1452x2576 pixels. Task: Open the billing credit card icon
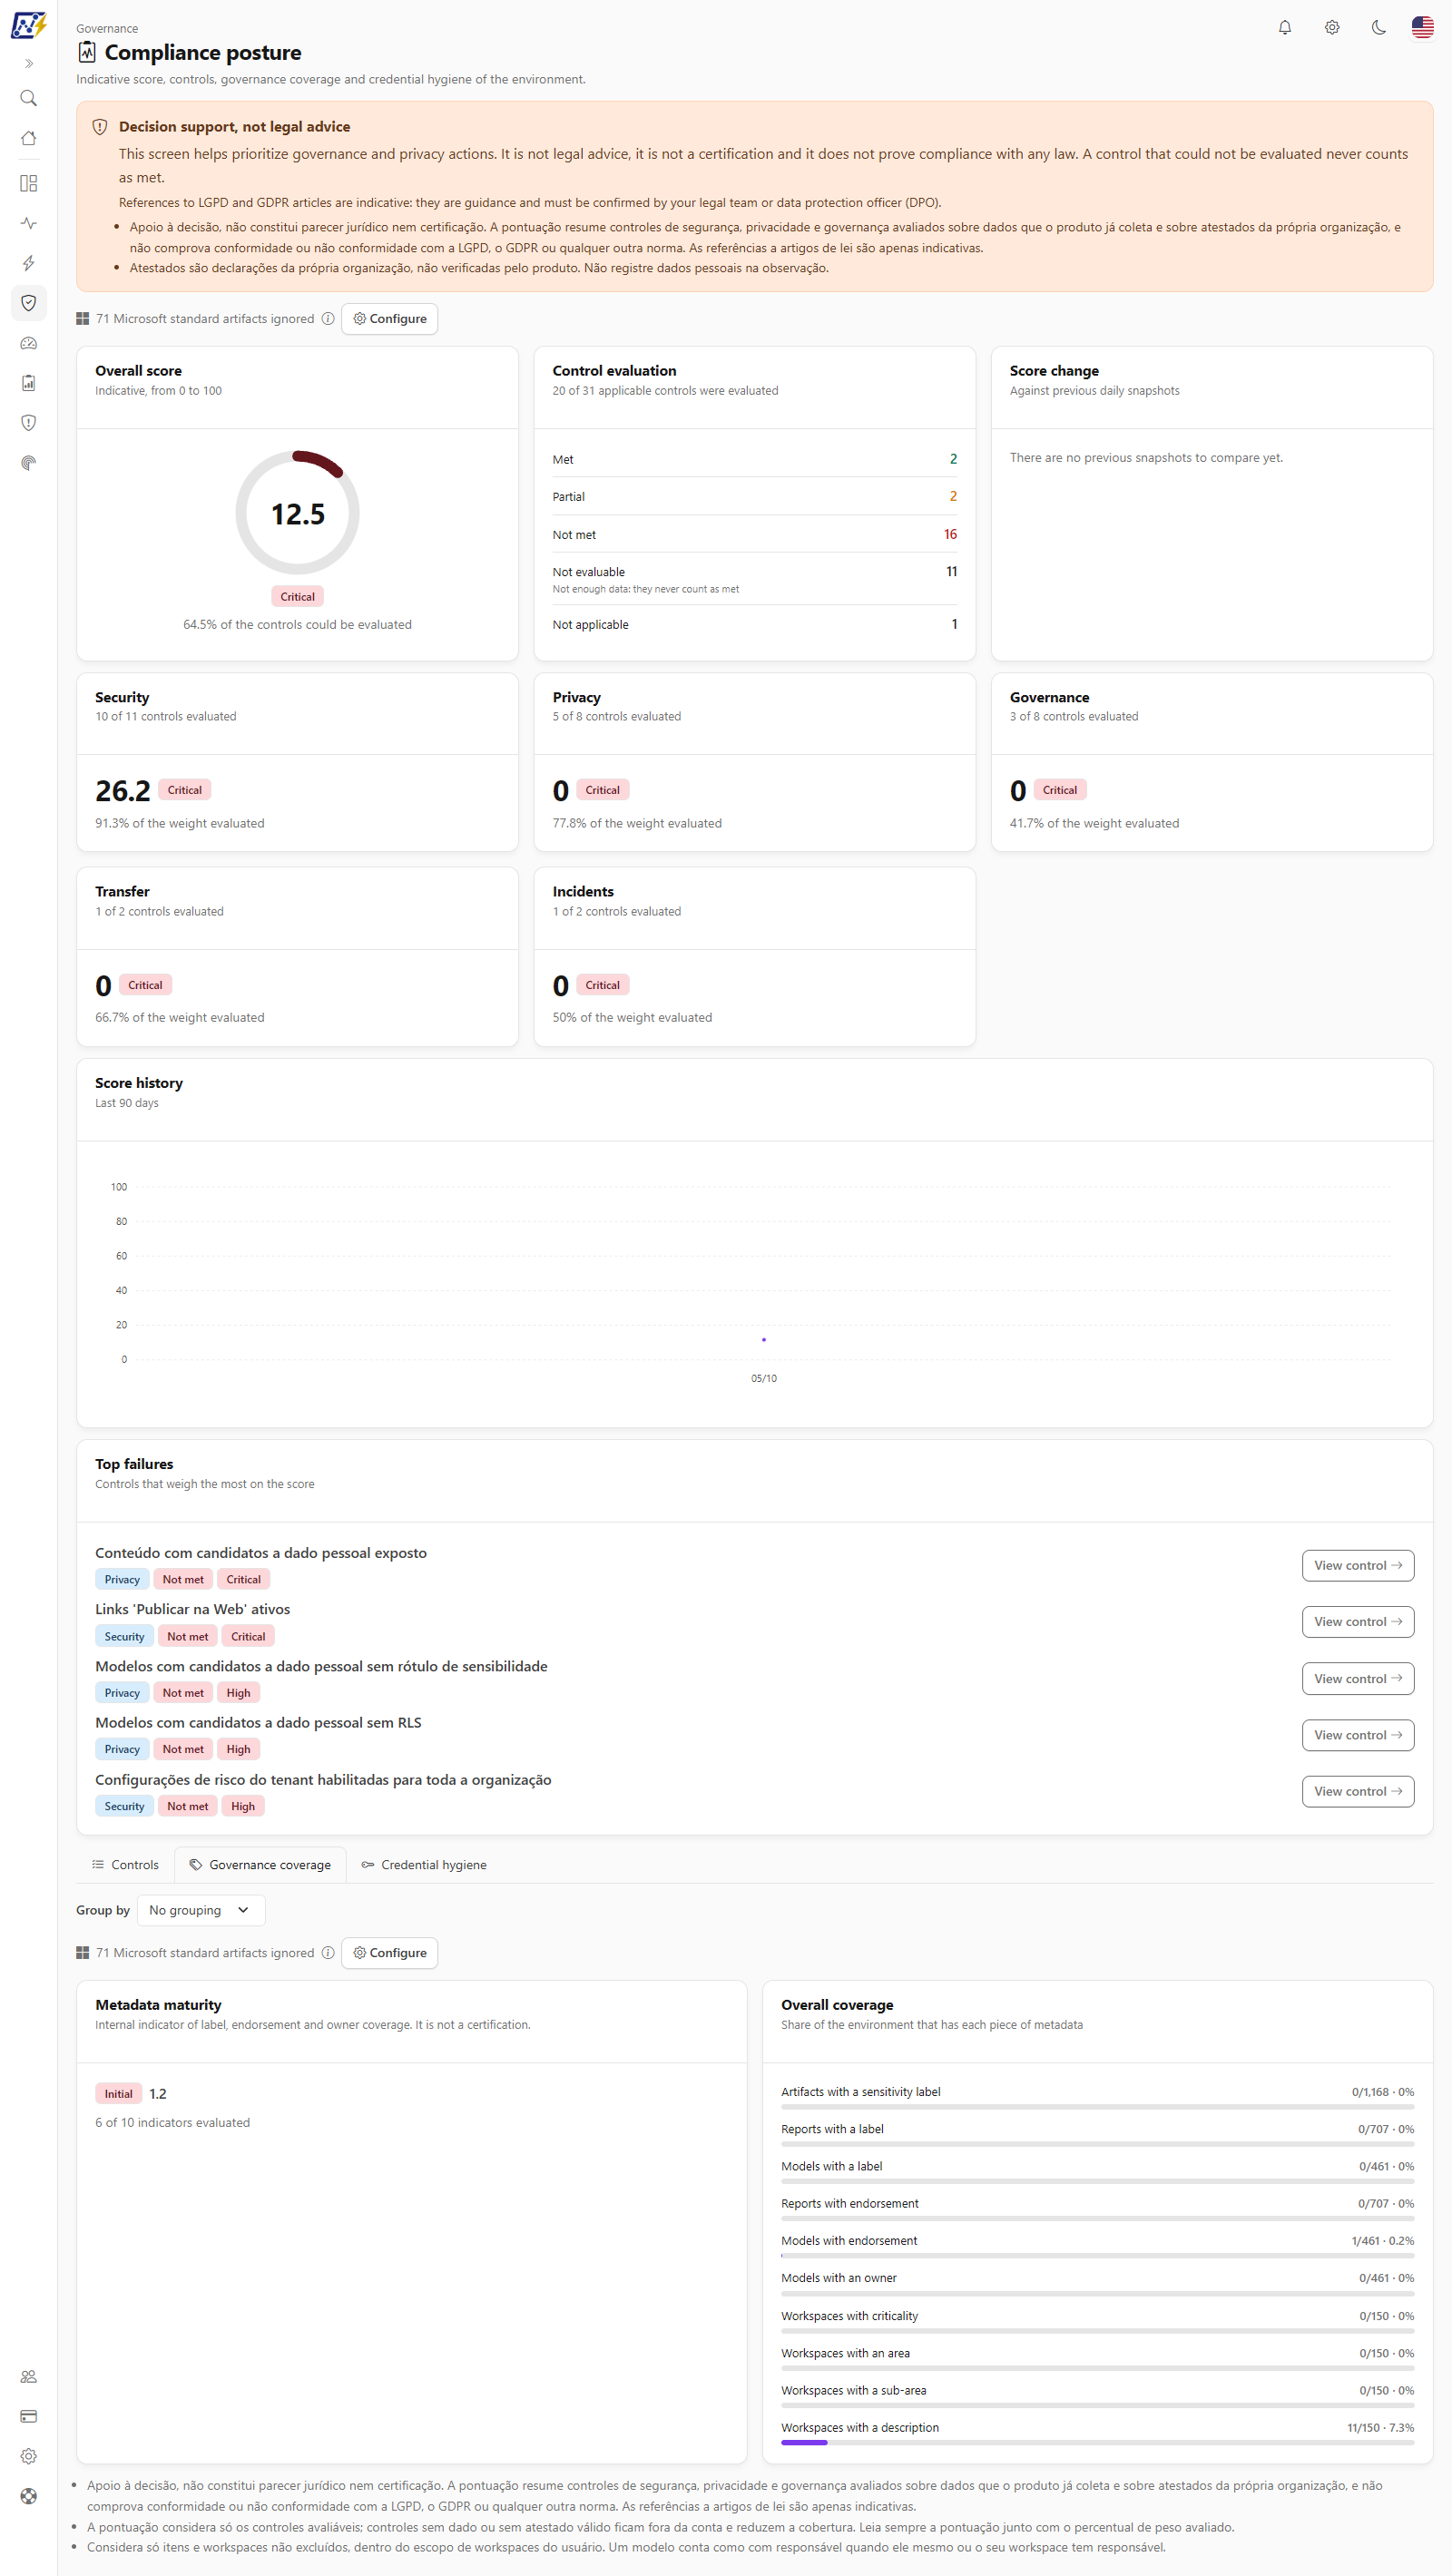tap(28, 2416)
